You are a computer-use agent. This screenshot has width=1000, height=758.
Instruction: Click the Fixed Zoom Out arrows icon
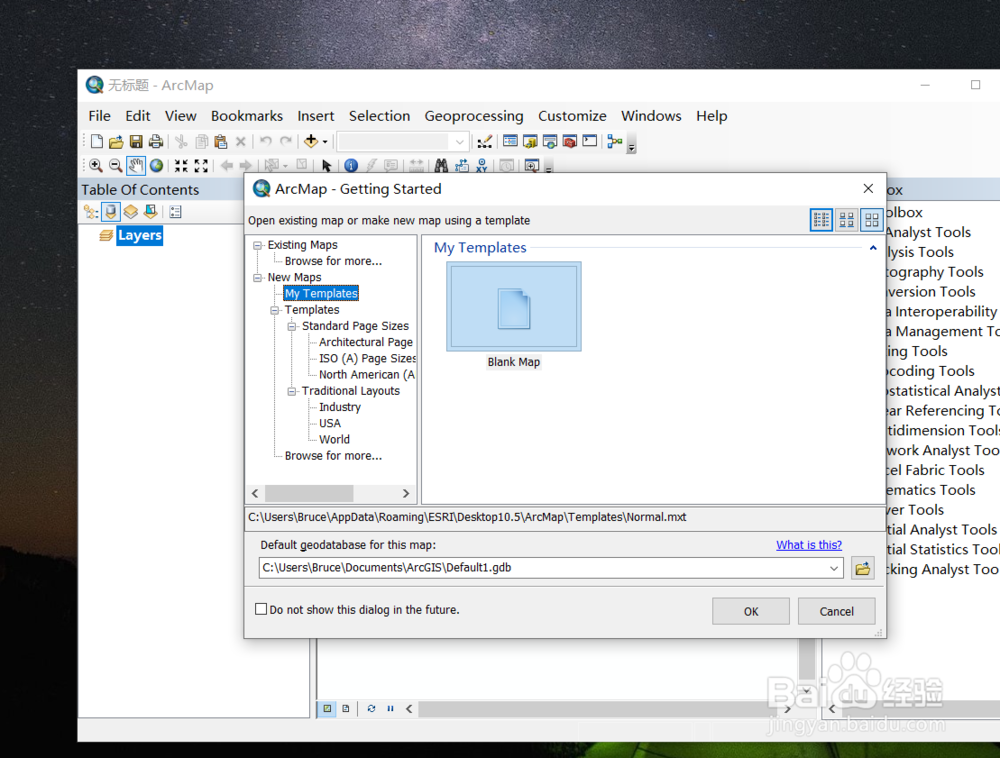pyautogui.click(x=201, y=166)
